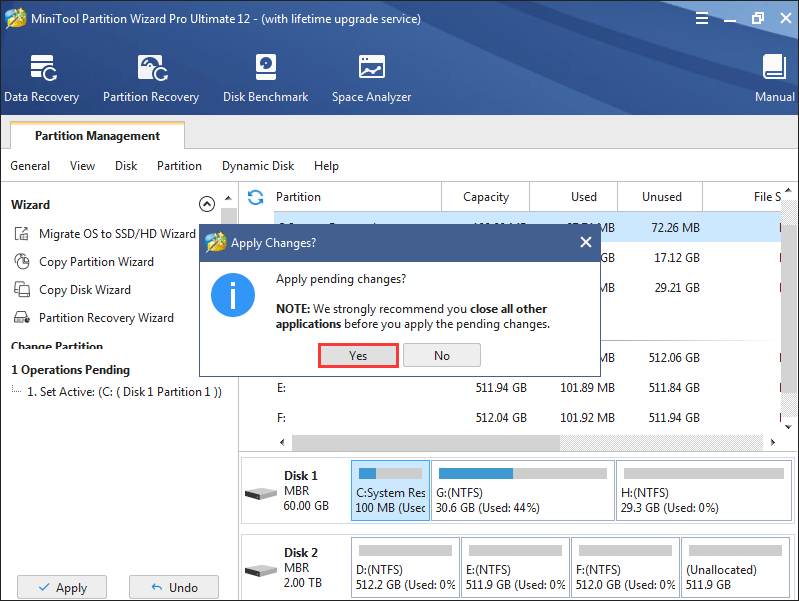Click Copy Partition Wizard icon
The image size is (799, 601).
pyautogui.click(x=21, y=262)
